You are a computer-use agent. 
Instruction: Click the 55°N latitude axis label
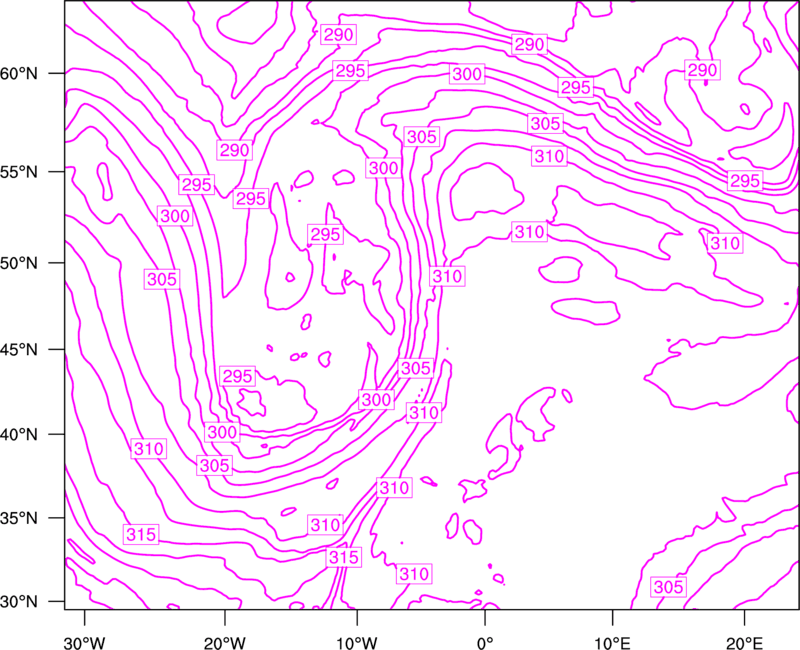(x=19, y=171)
